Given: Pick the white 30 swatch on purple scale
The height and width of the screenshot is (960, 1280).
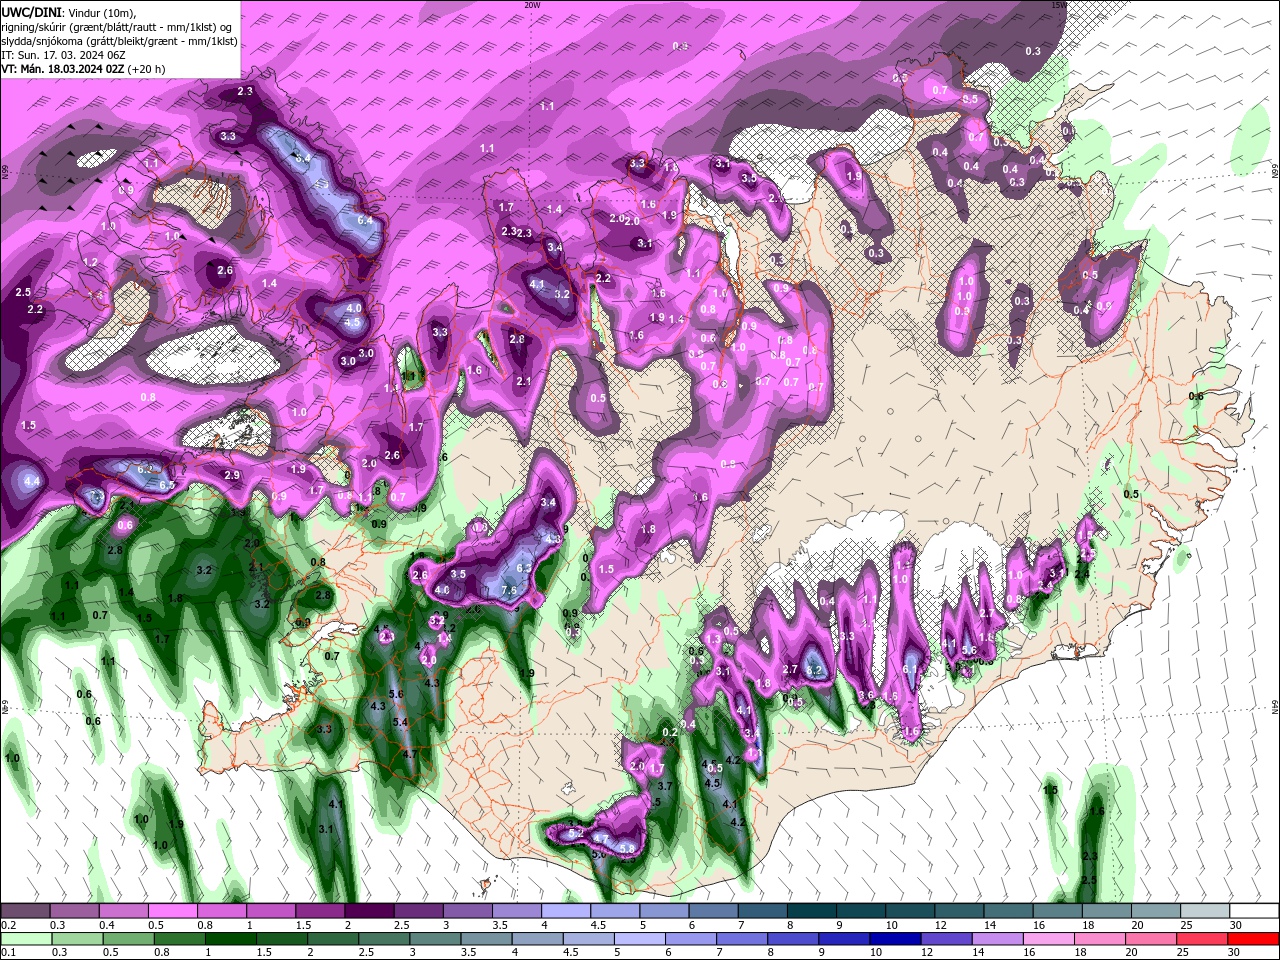Looking at the screenshot, I should (1254, 911).
